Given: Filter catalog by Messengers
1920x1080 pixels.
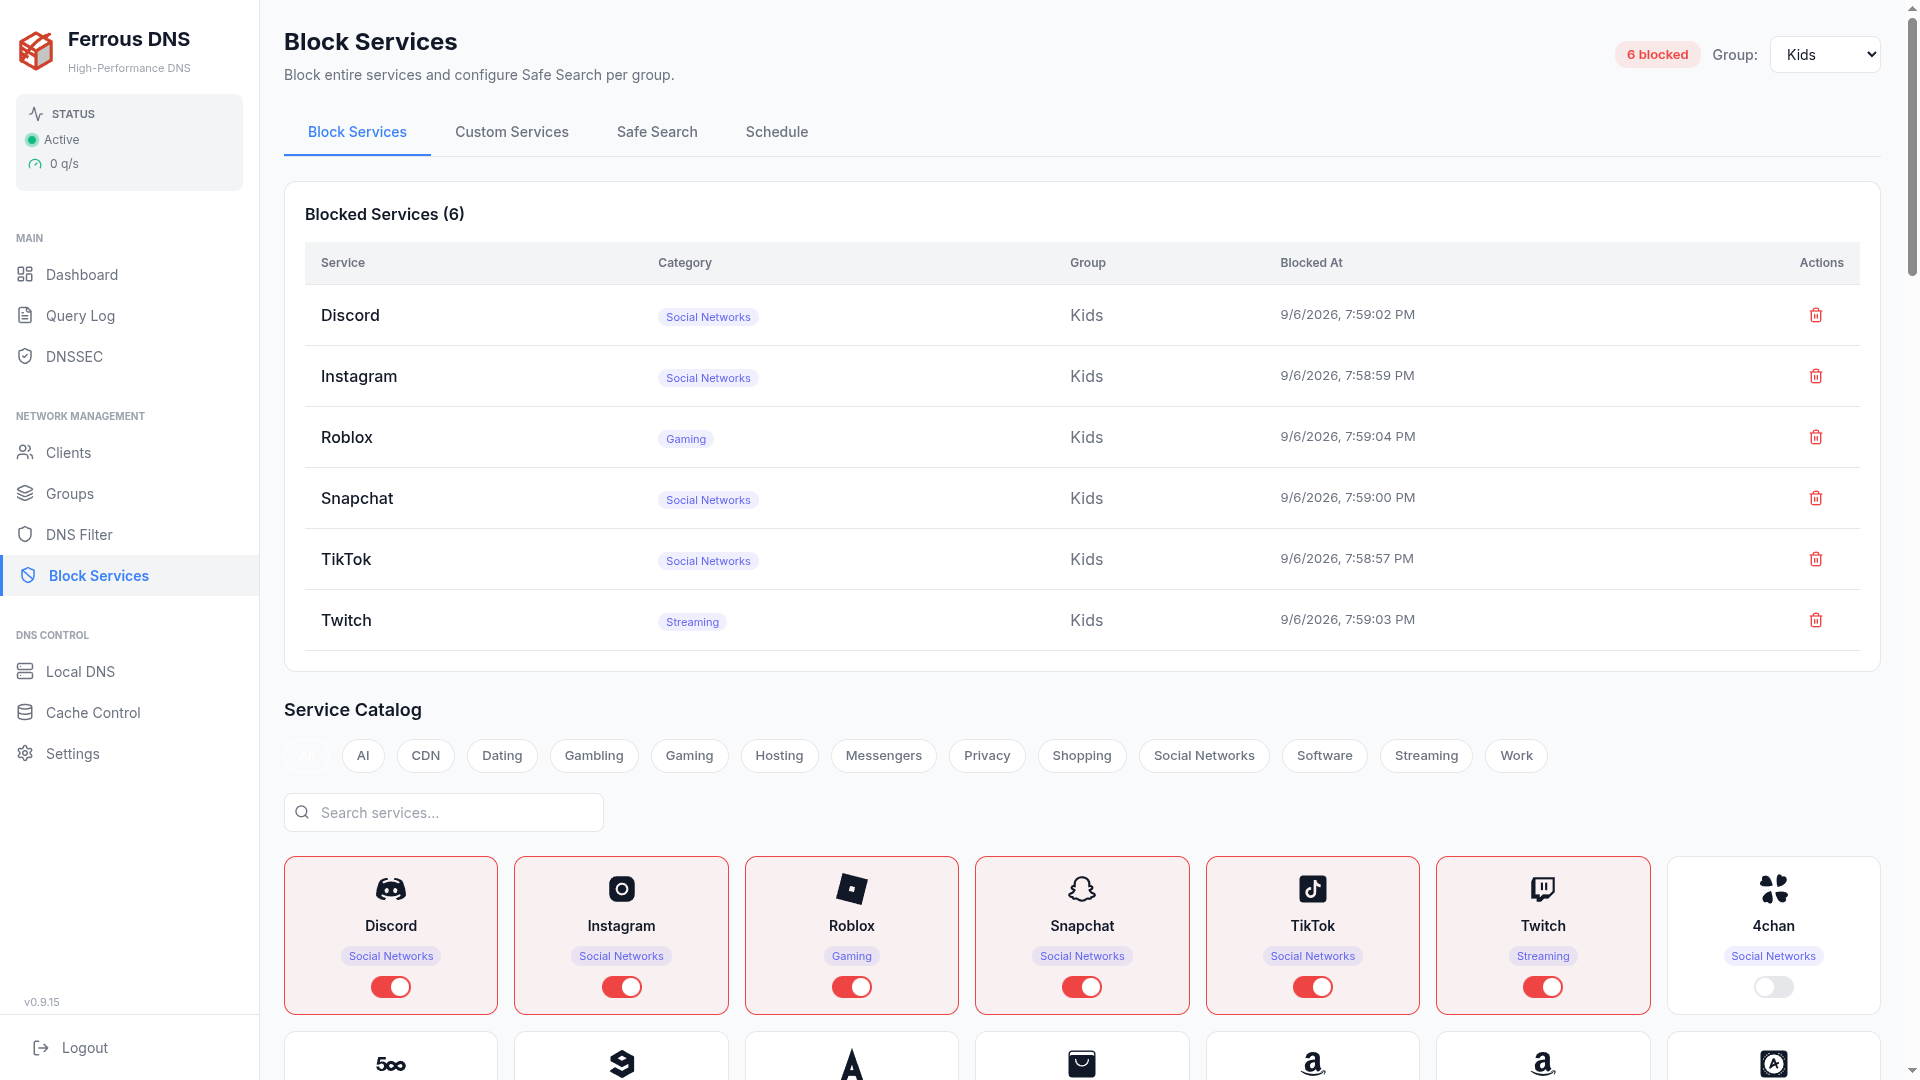Looking at the screenshot, I should click(884, 756).
